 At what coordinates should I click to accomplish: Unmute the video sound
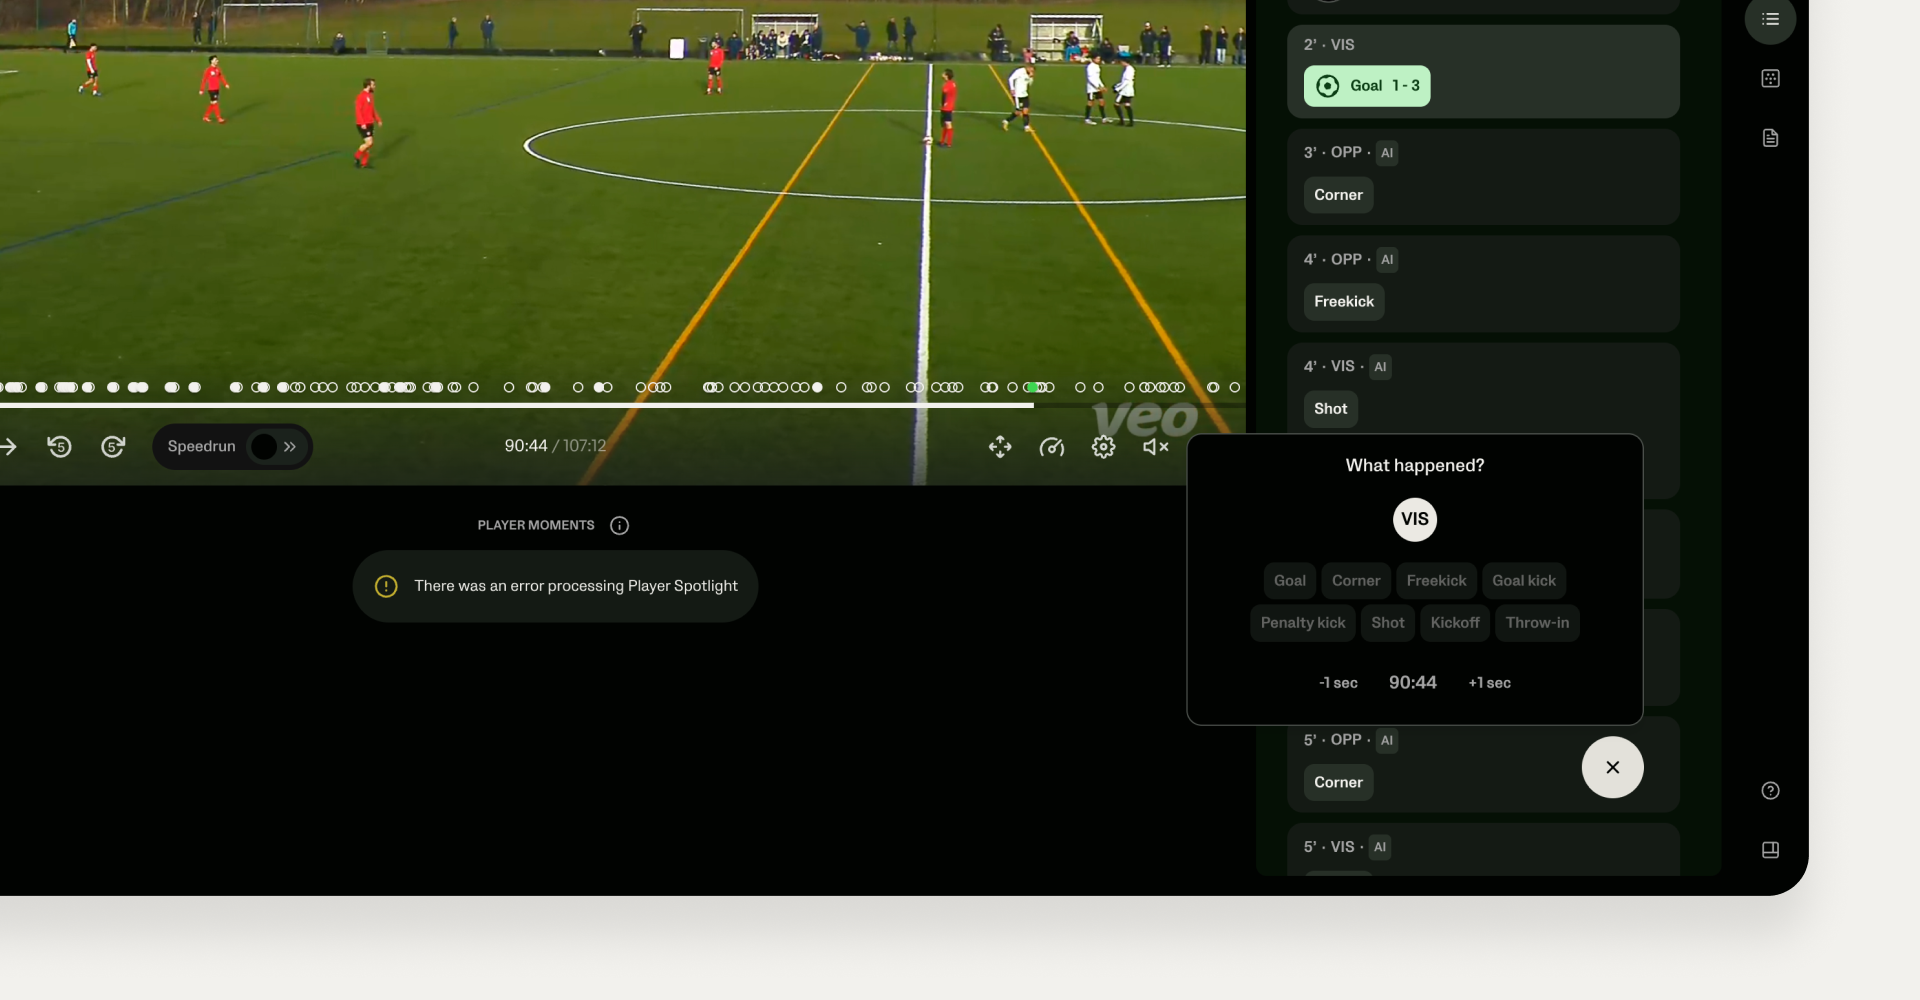[x=1156, y=447]
